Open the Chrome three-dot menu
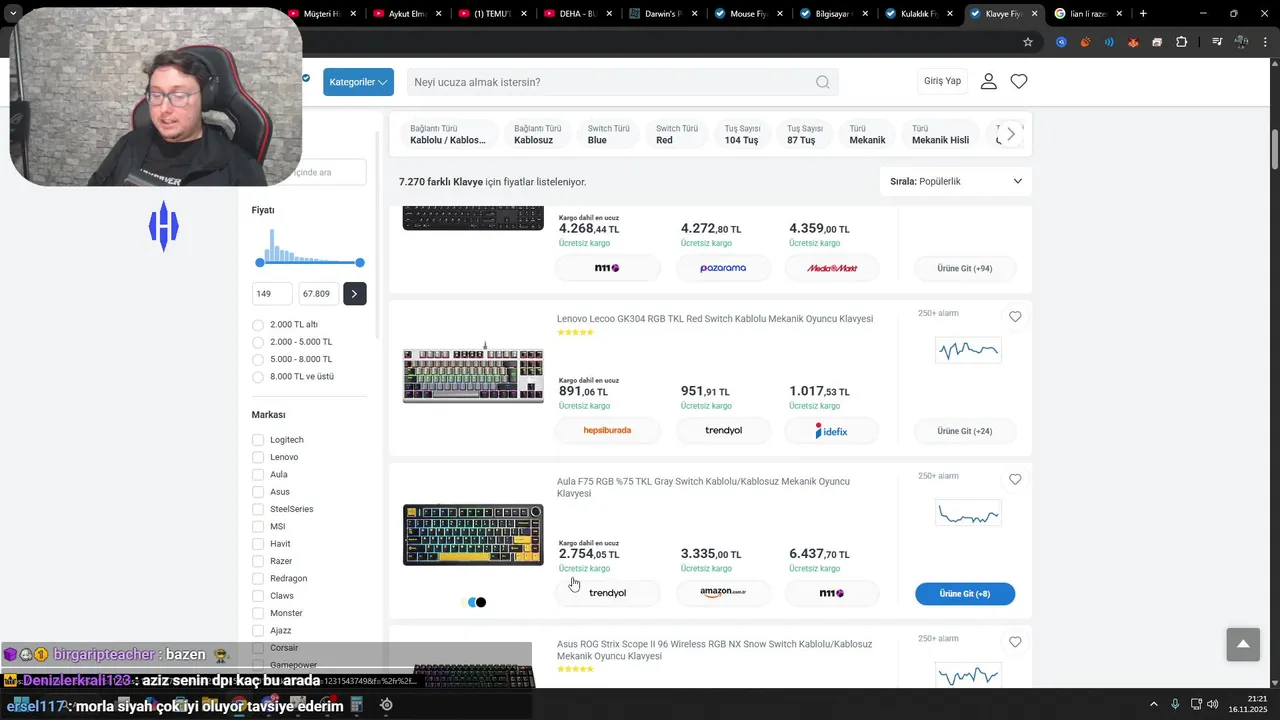This screenshot has width=1280, height=720. [1266, 42]
